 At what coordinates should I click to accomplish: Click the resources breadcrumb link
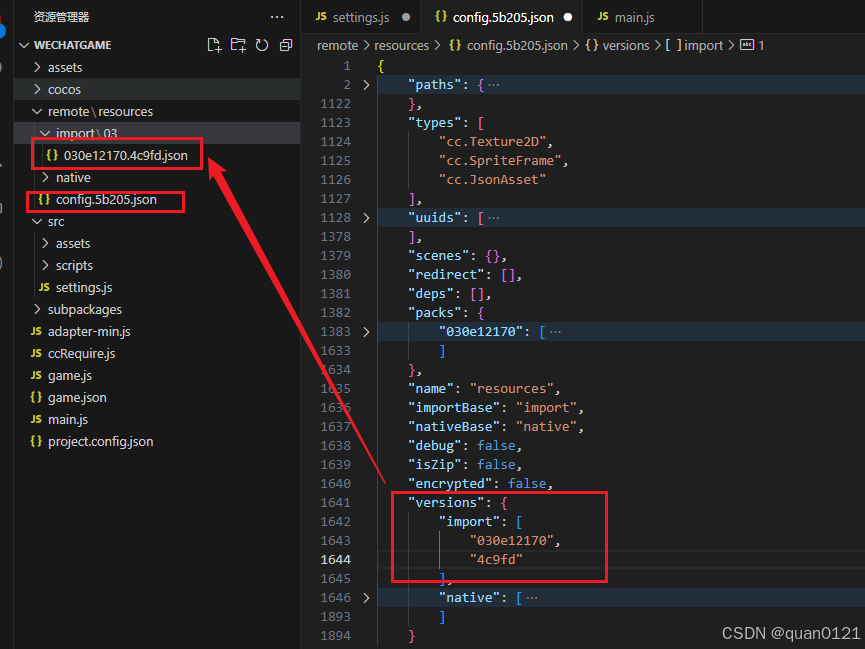pyautogui.click(x=401, y=45)
